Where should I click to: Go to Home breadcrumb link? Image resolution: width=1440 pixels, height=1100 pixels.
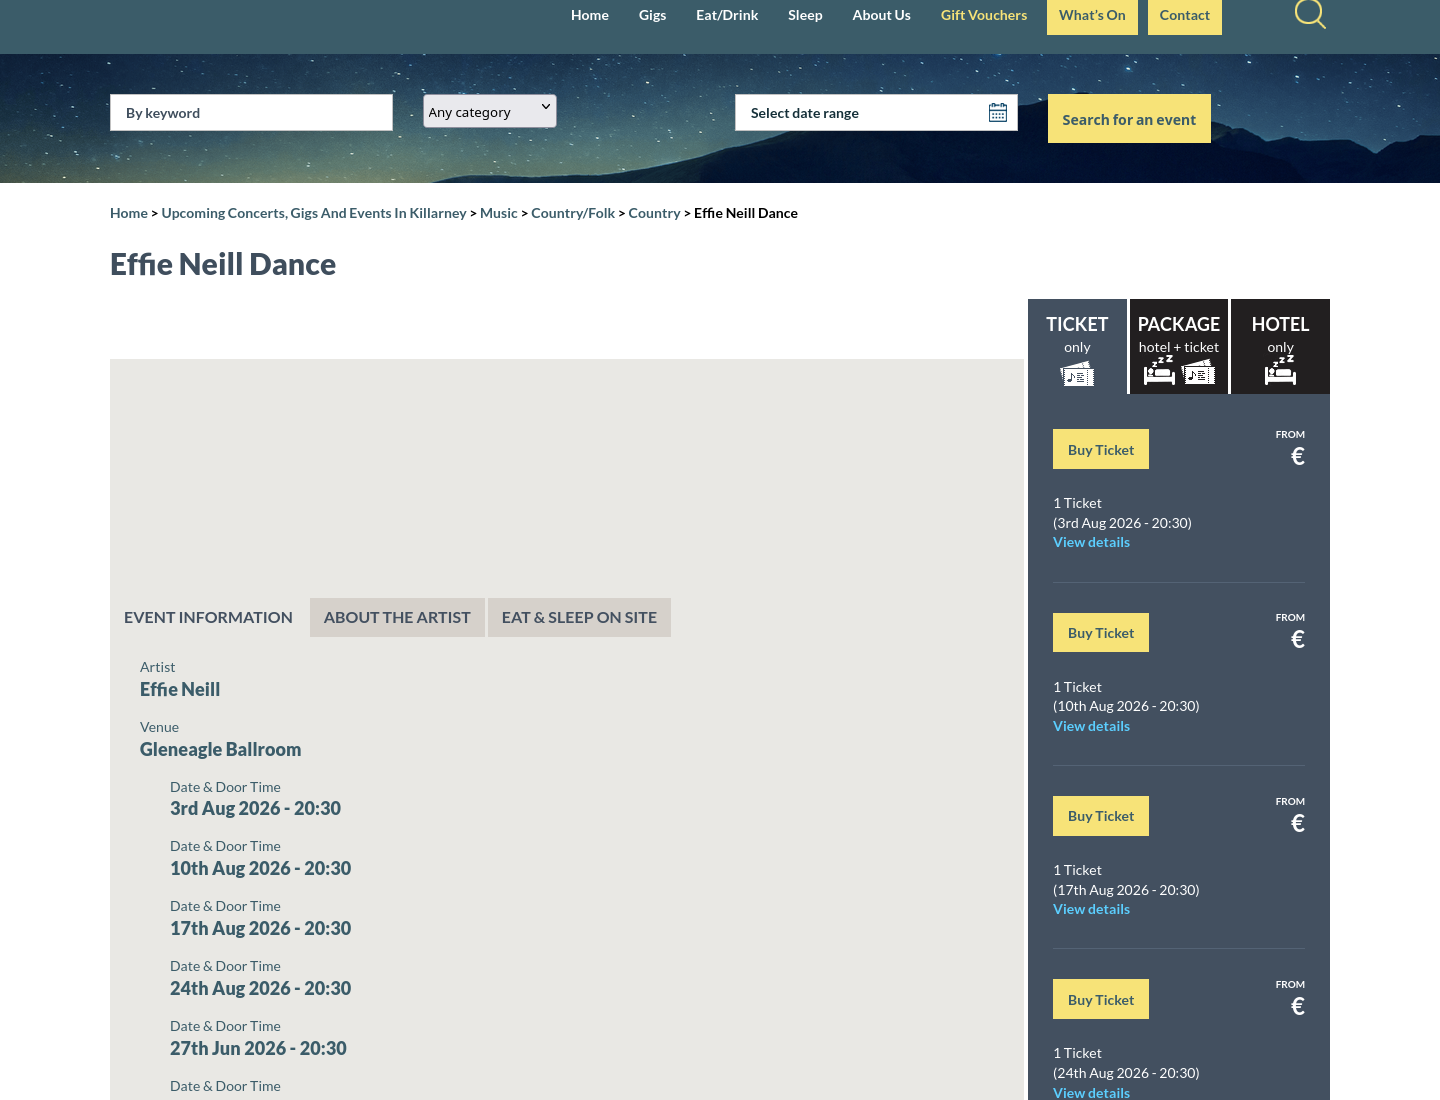coord(129,213)
